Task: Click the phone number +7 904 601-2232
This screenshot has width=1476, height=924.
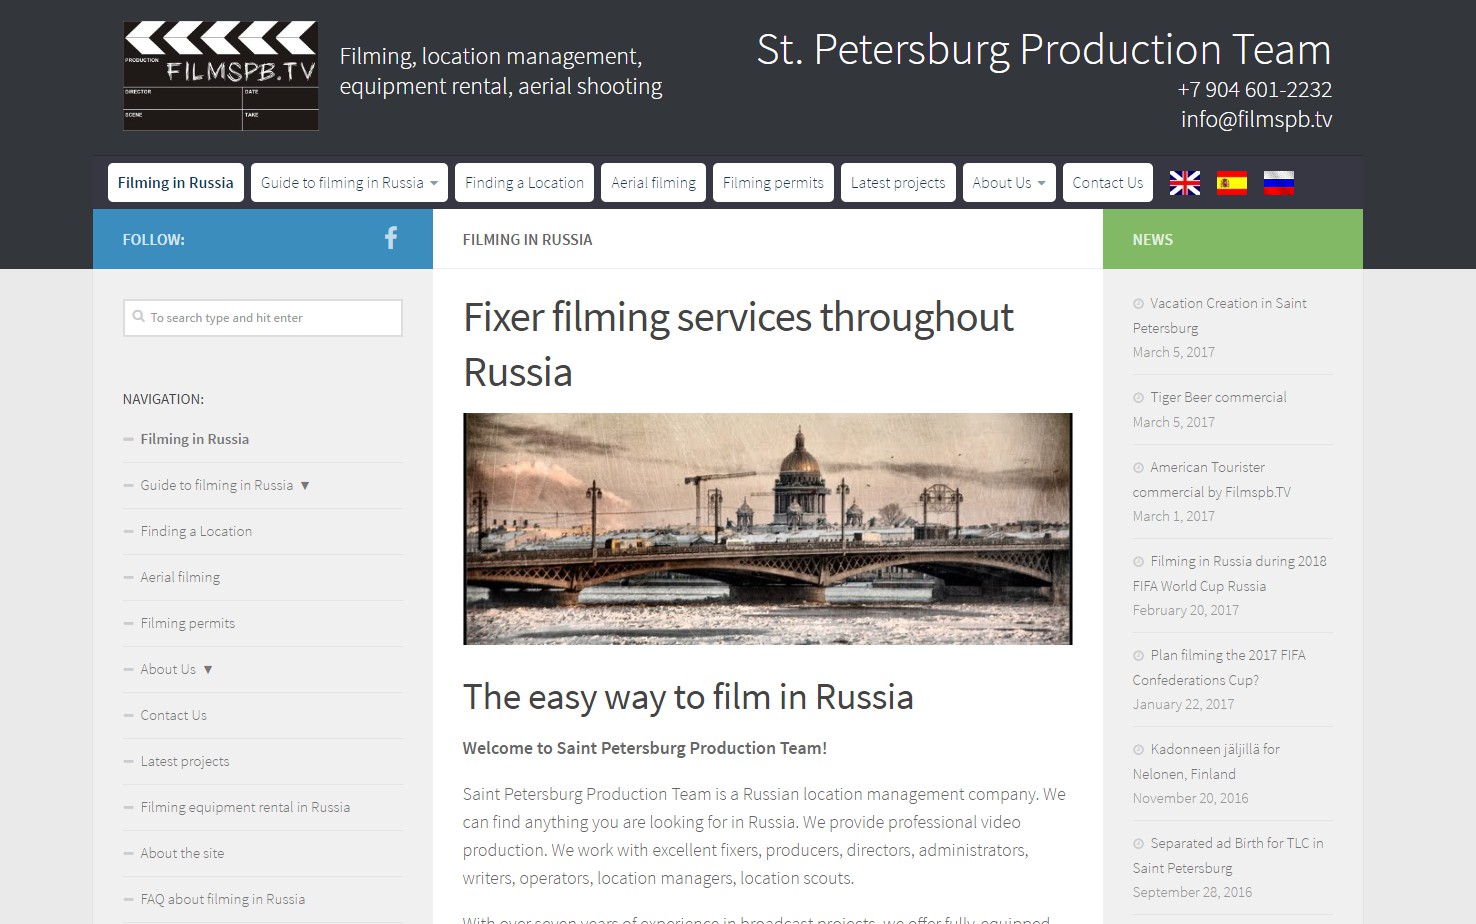Action: [1255, 89]
